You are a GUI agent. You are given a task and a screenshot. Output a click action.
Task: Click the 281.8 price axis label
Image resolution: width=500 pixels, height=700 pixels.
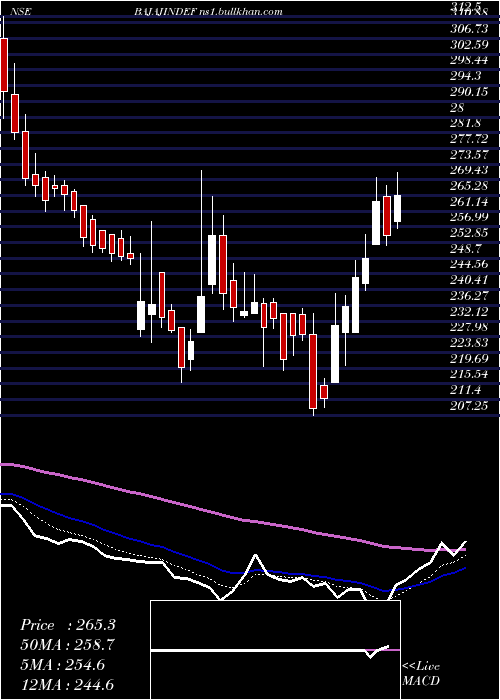[x=467, y=123]
